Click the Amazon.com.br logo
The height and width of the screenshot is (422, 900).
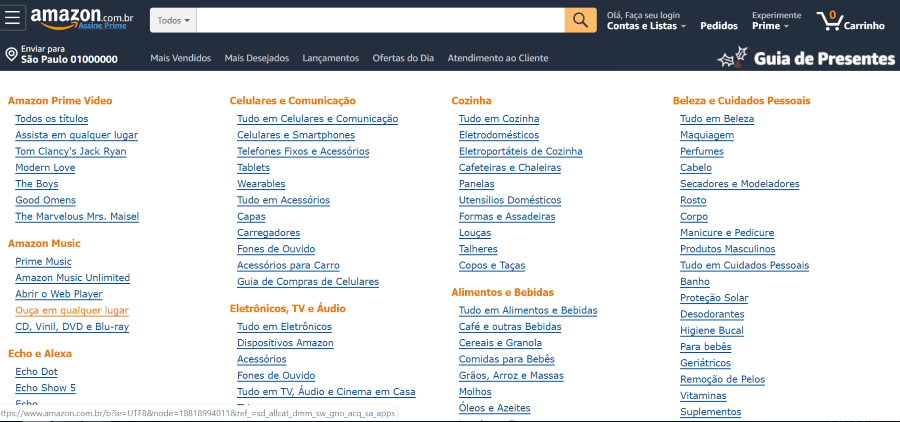(82, 17)
